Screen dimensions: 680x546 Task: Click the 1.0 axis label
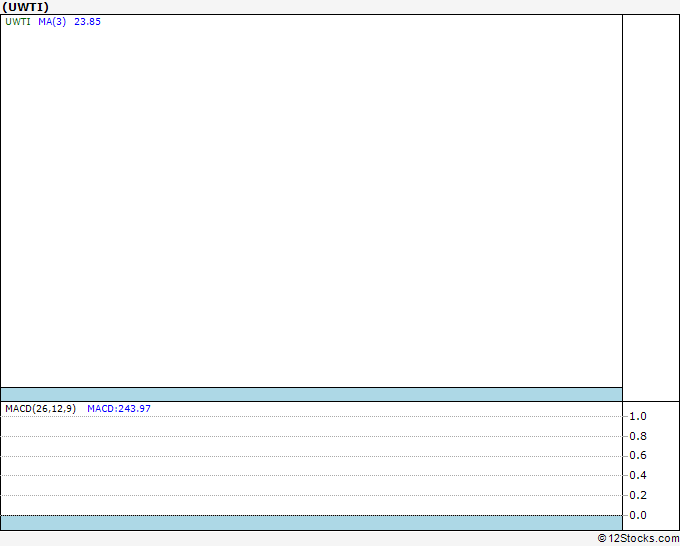point(638,416)
